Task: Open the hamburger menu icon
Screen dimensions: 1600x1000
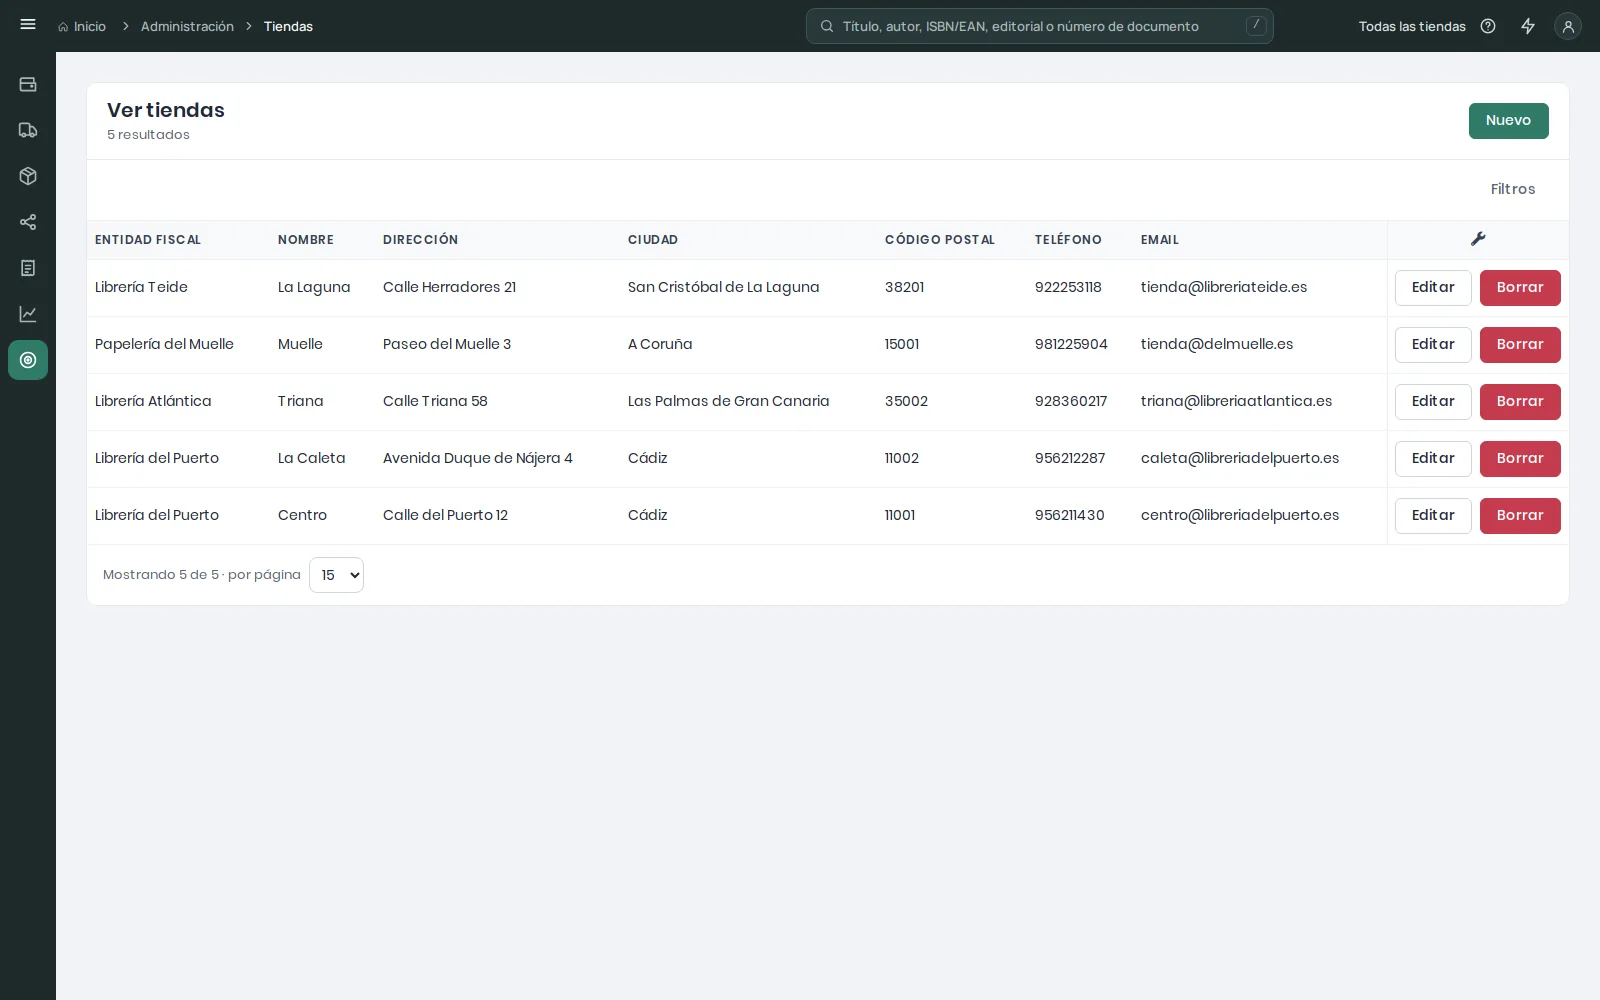Action: point(28,25)
